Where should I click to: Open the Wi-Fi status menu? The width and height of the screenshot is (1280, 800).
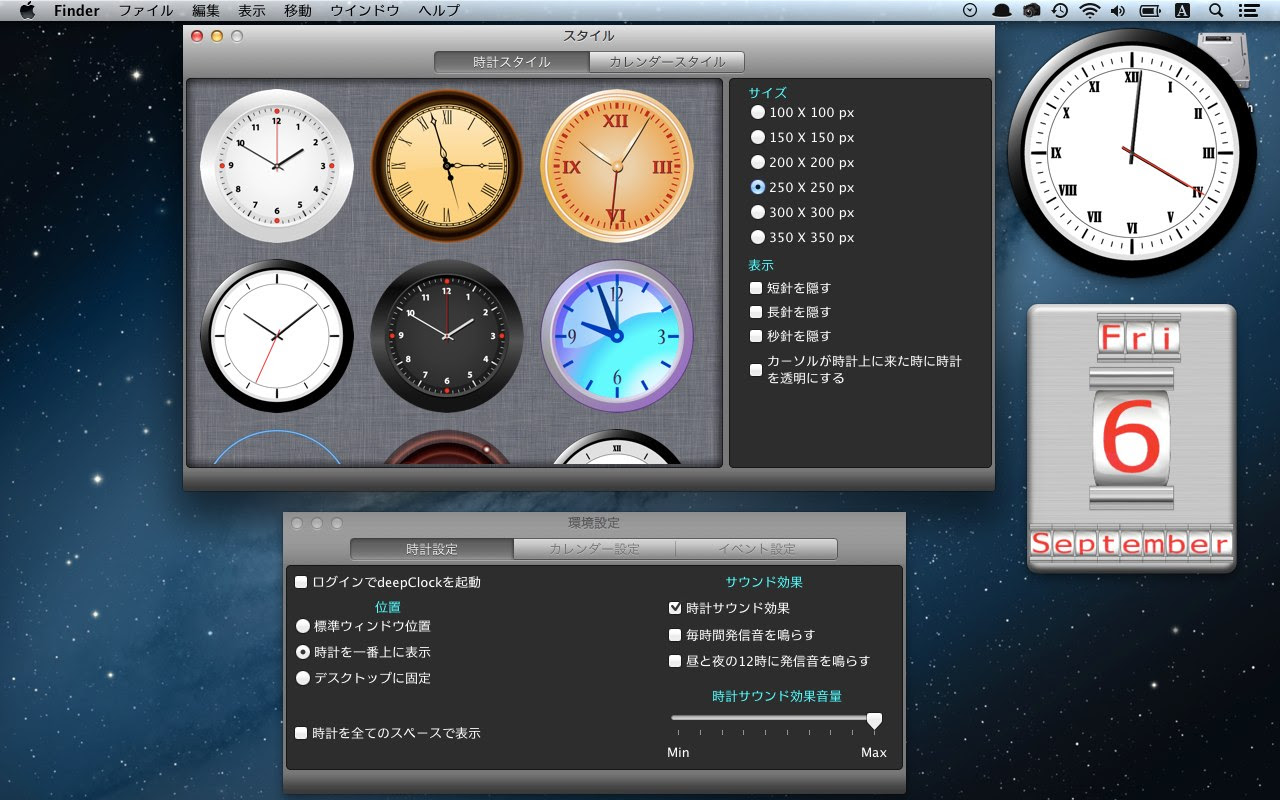tap(1089, 11)
